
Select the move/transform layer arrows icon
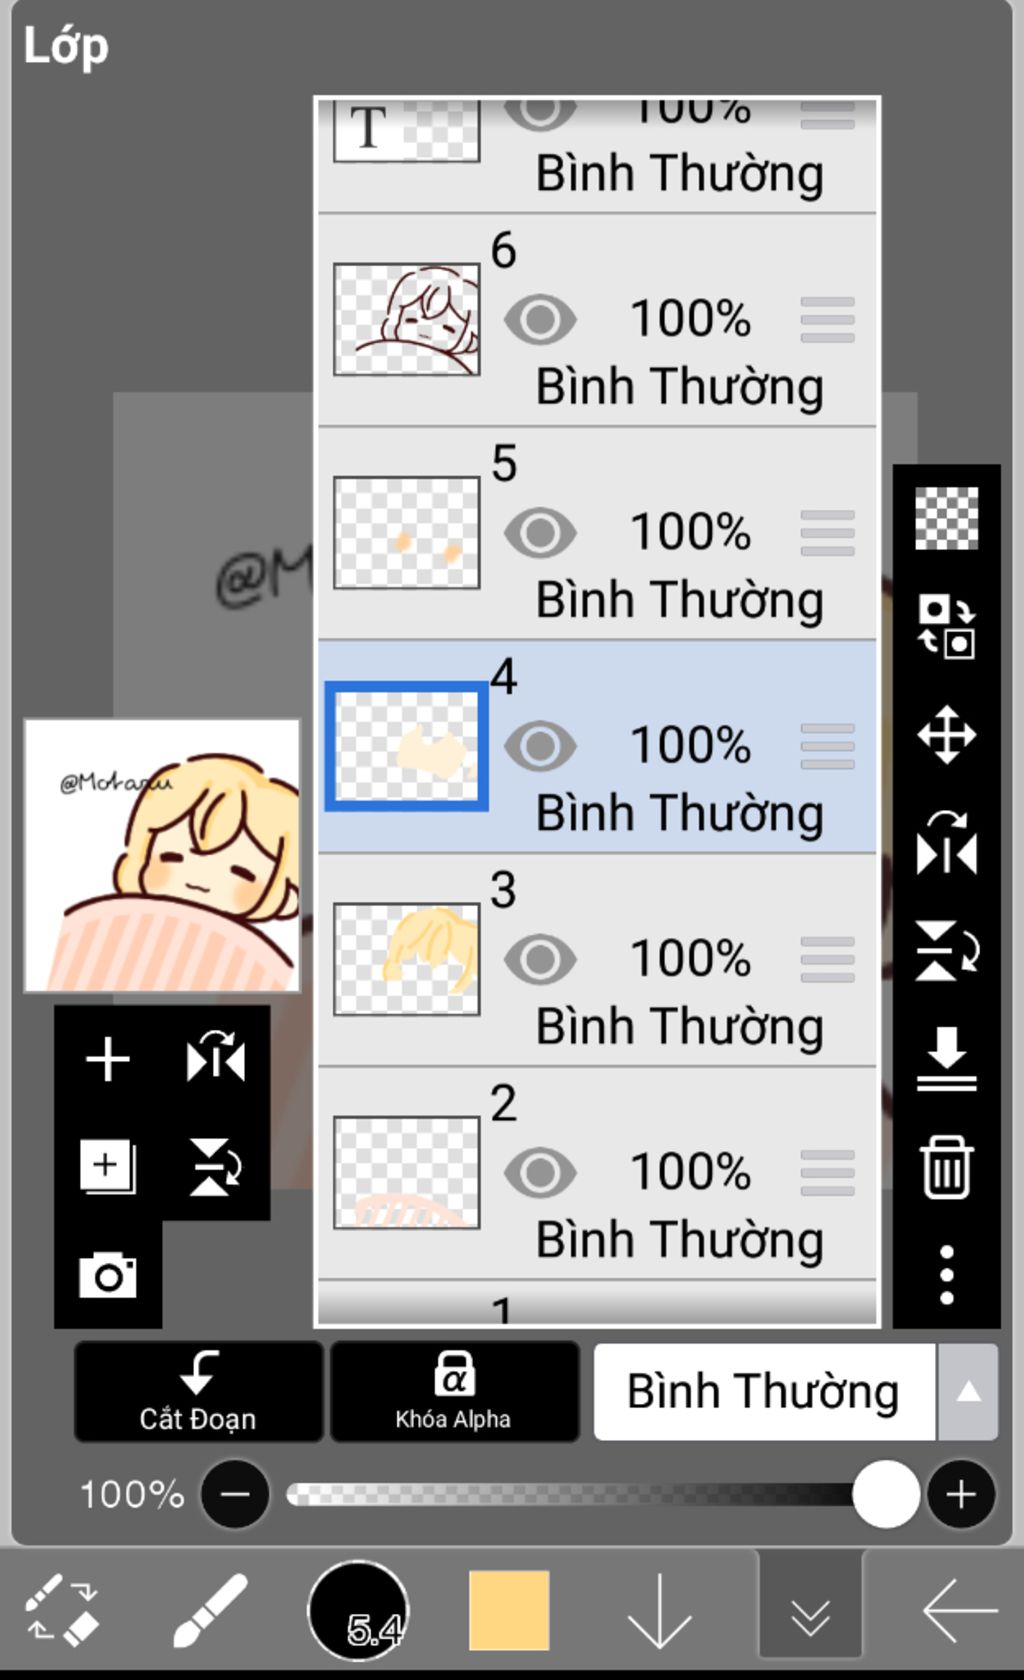pos(946,735)
